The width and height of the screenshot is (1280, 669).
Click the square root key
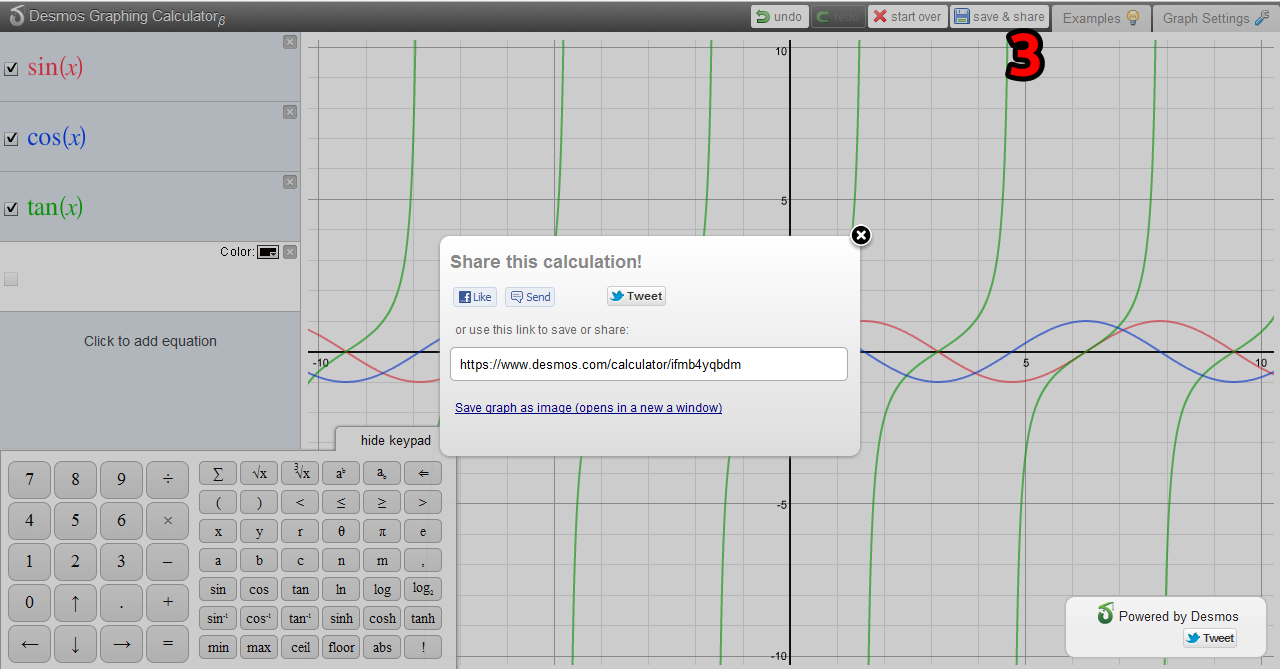point(259,473)
